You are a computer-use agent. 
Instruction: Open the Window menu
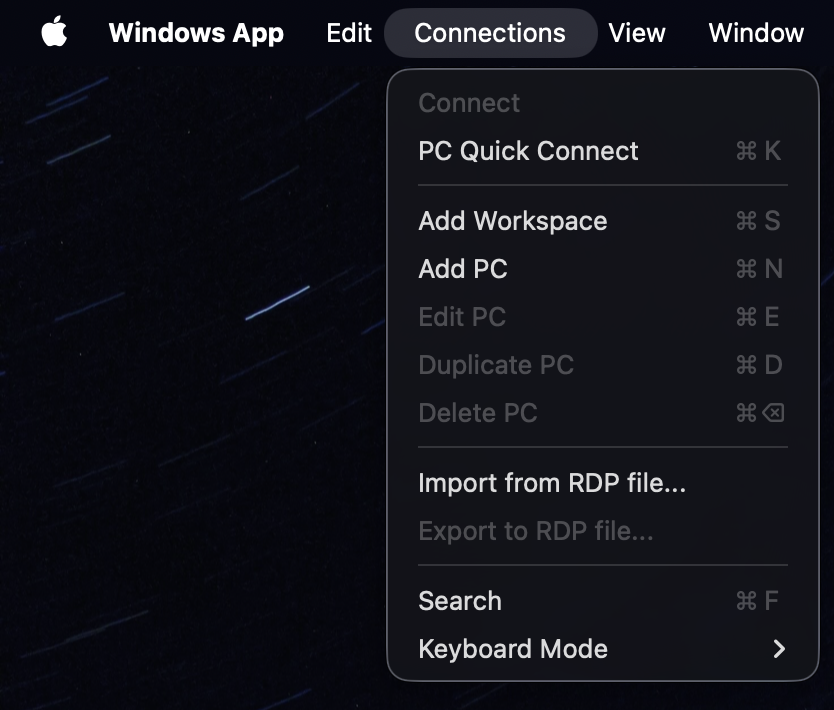coord(756,32)
